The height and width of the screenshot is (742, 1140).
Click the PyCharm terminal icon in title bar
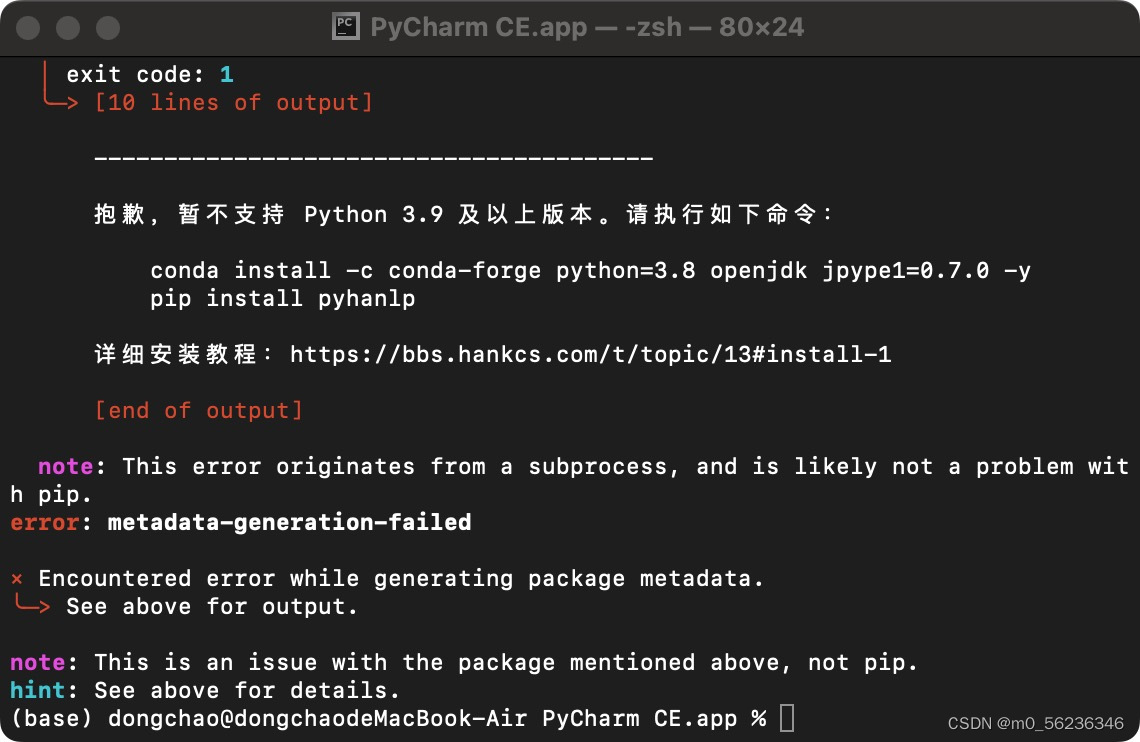point(345,26)
